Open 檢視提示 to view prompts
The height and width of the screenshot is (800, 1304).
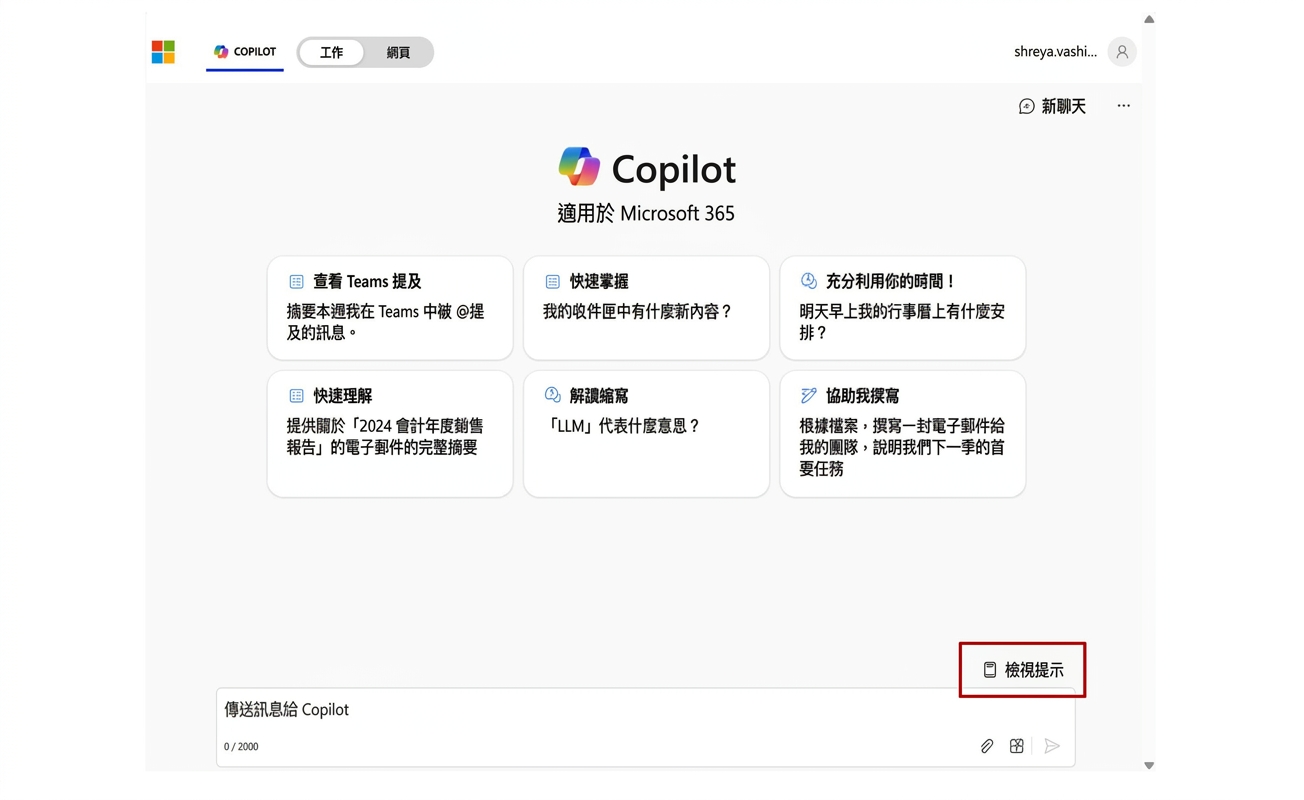pos(1022,670)
